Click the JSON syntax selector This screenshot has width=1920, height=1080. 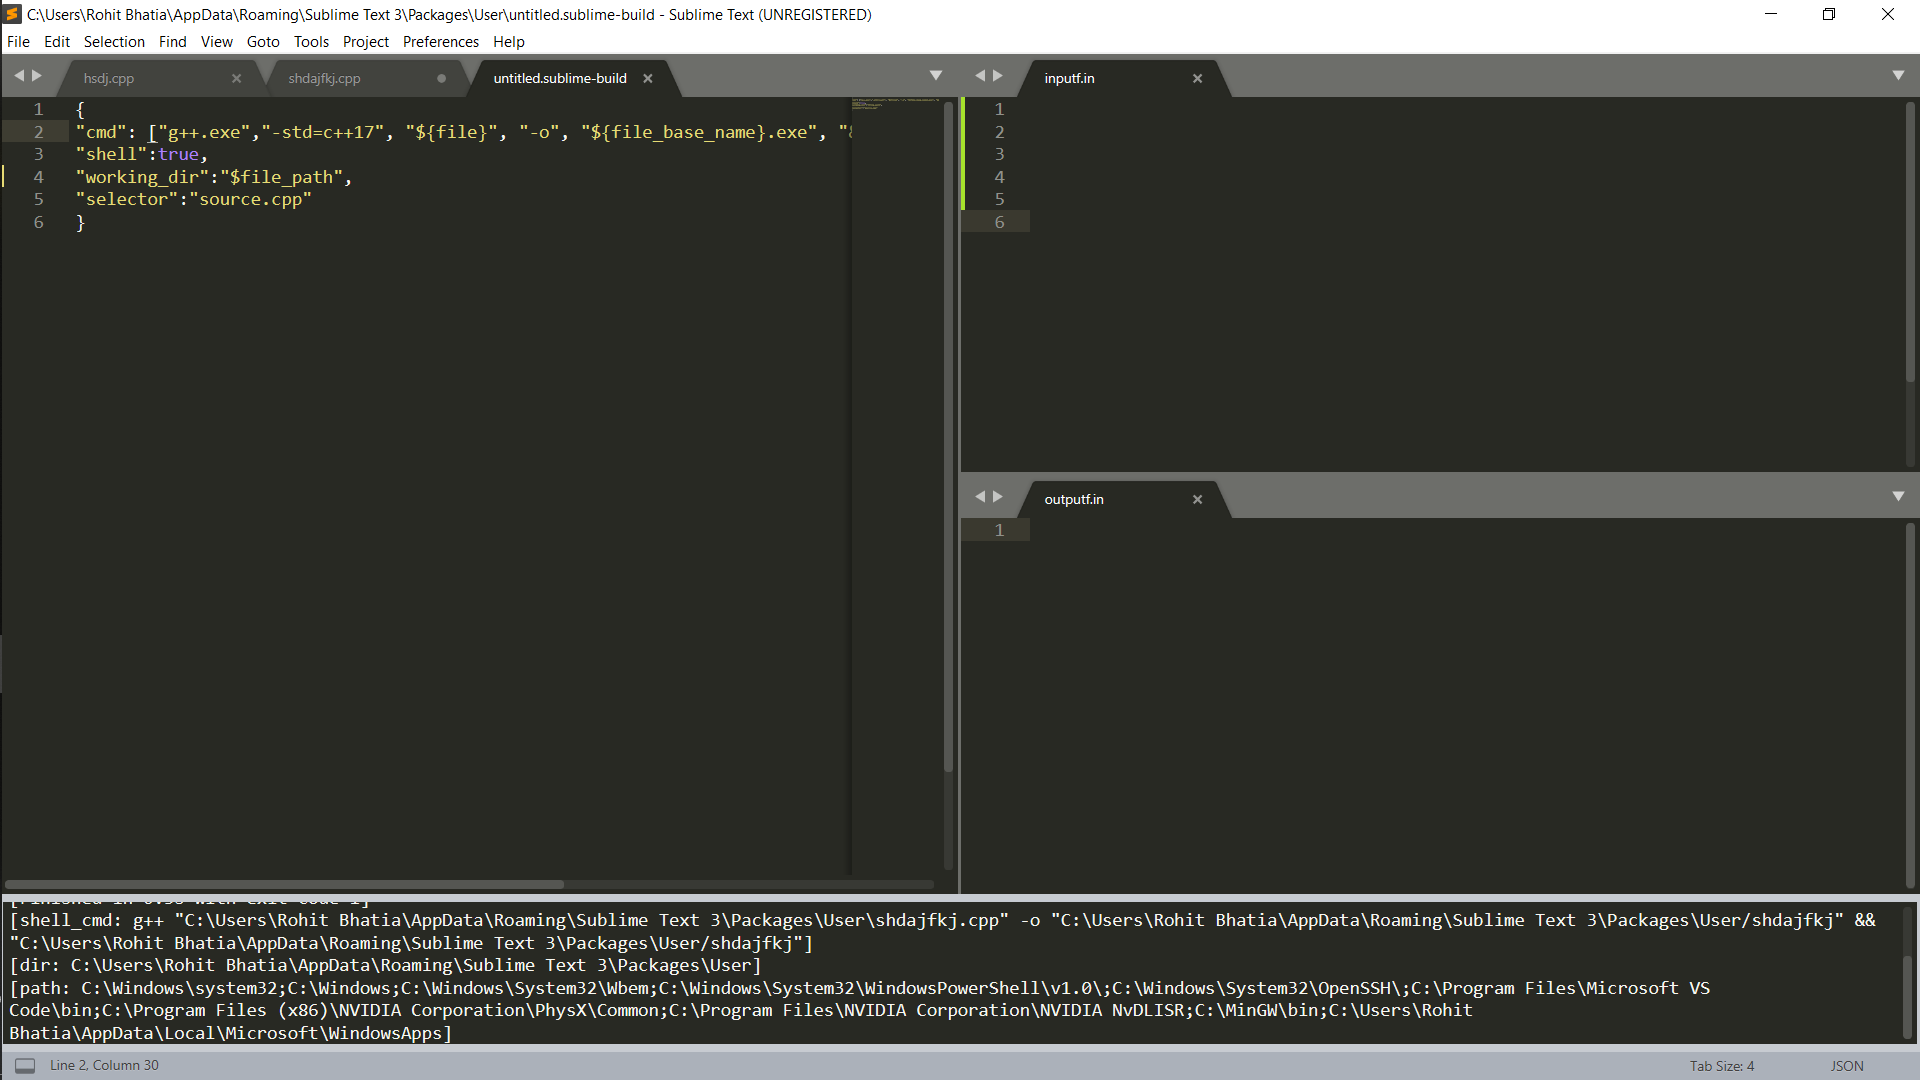1847,1066
